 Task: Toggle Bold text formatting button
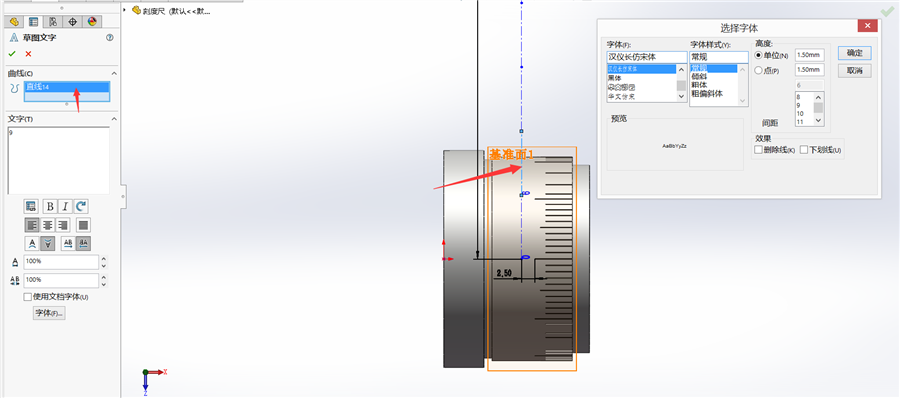pos(50,206)
